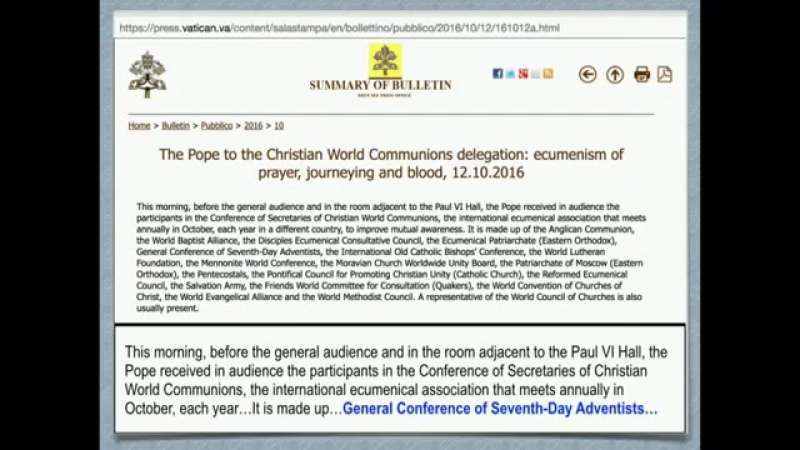Click the yellow Summary of Bulletin emblem
Viewport: 800px width, 450px height.
point(385,61)
